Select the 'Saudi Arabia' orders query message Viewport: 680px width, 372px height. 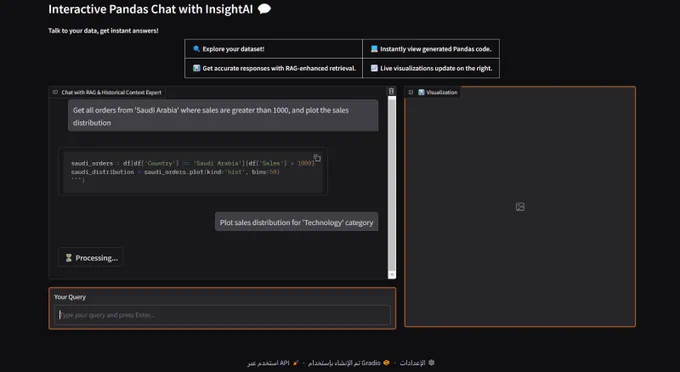[x=223, y=116]
